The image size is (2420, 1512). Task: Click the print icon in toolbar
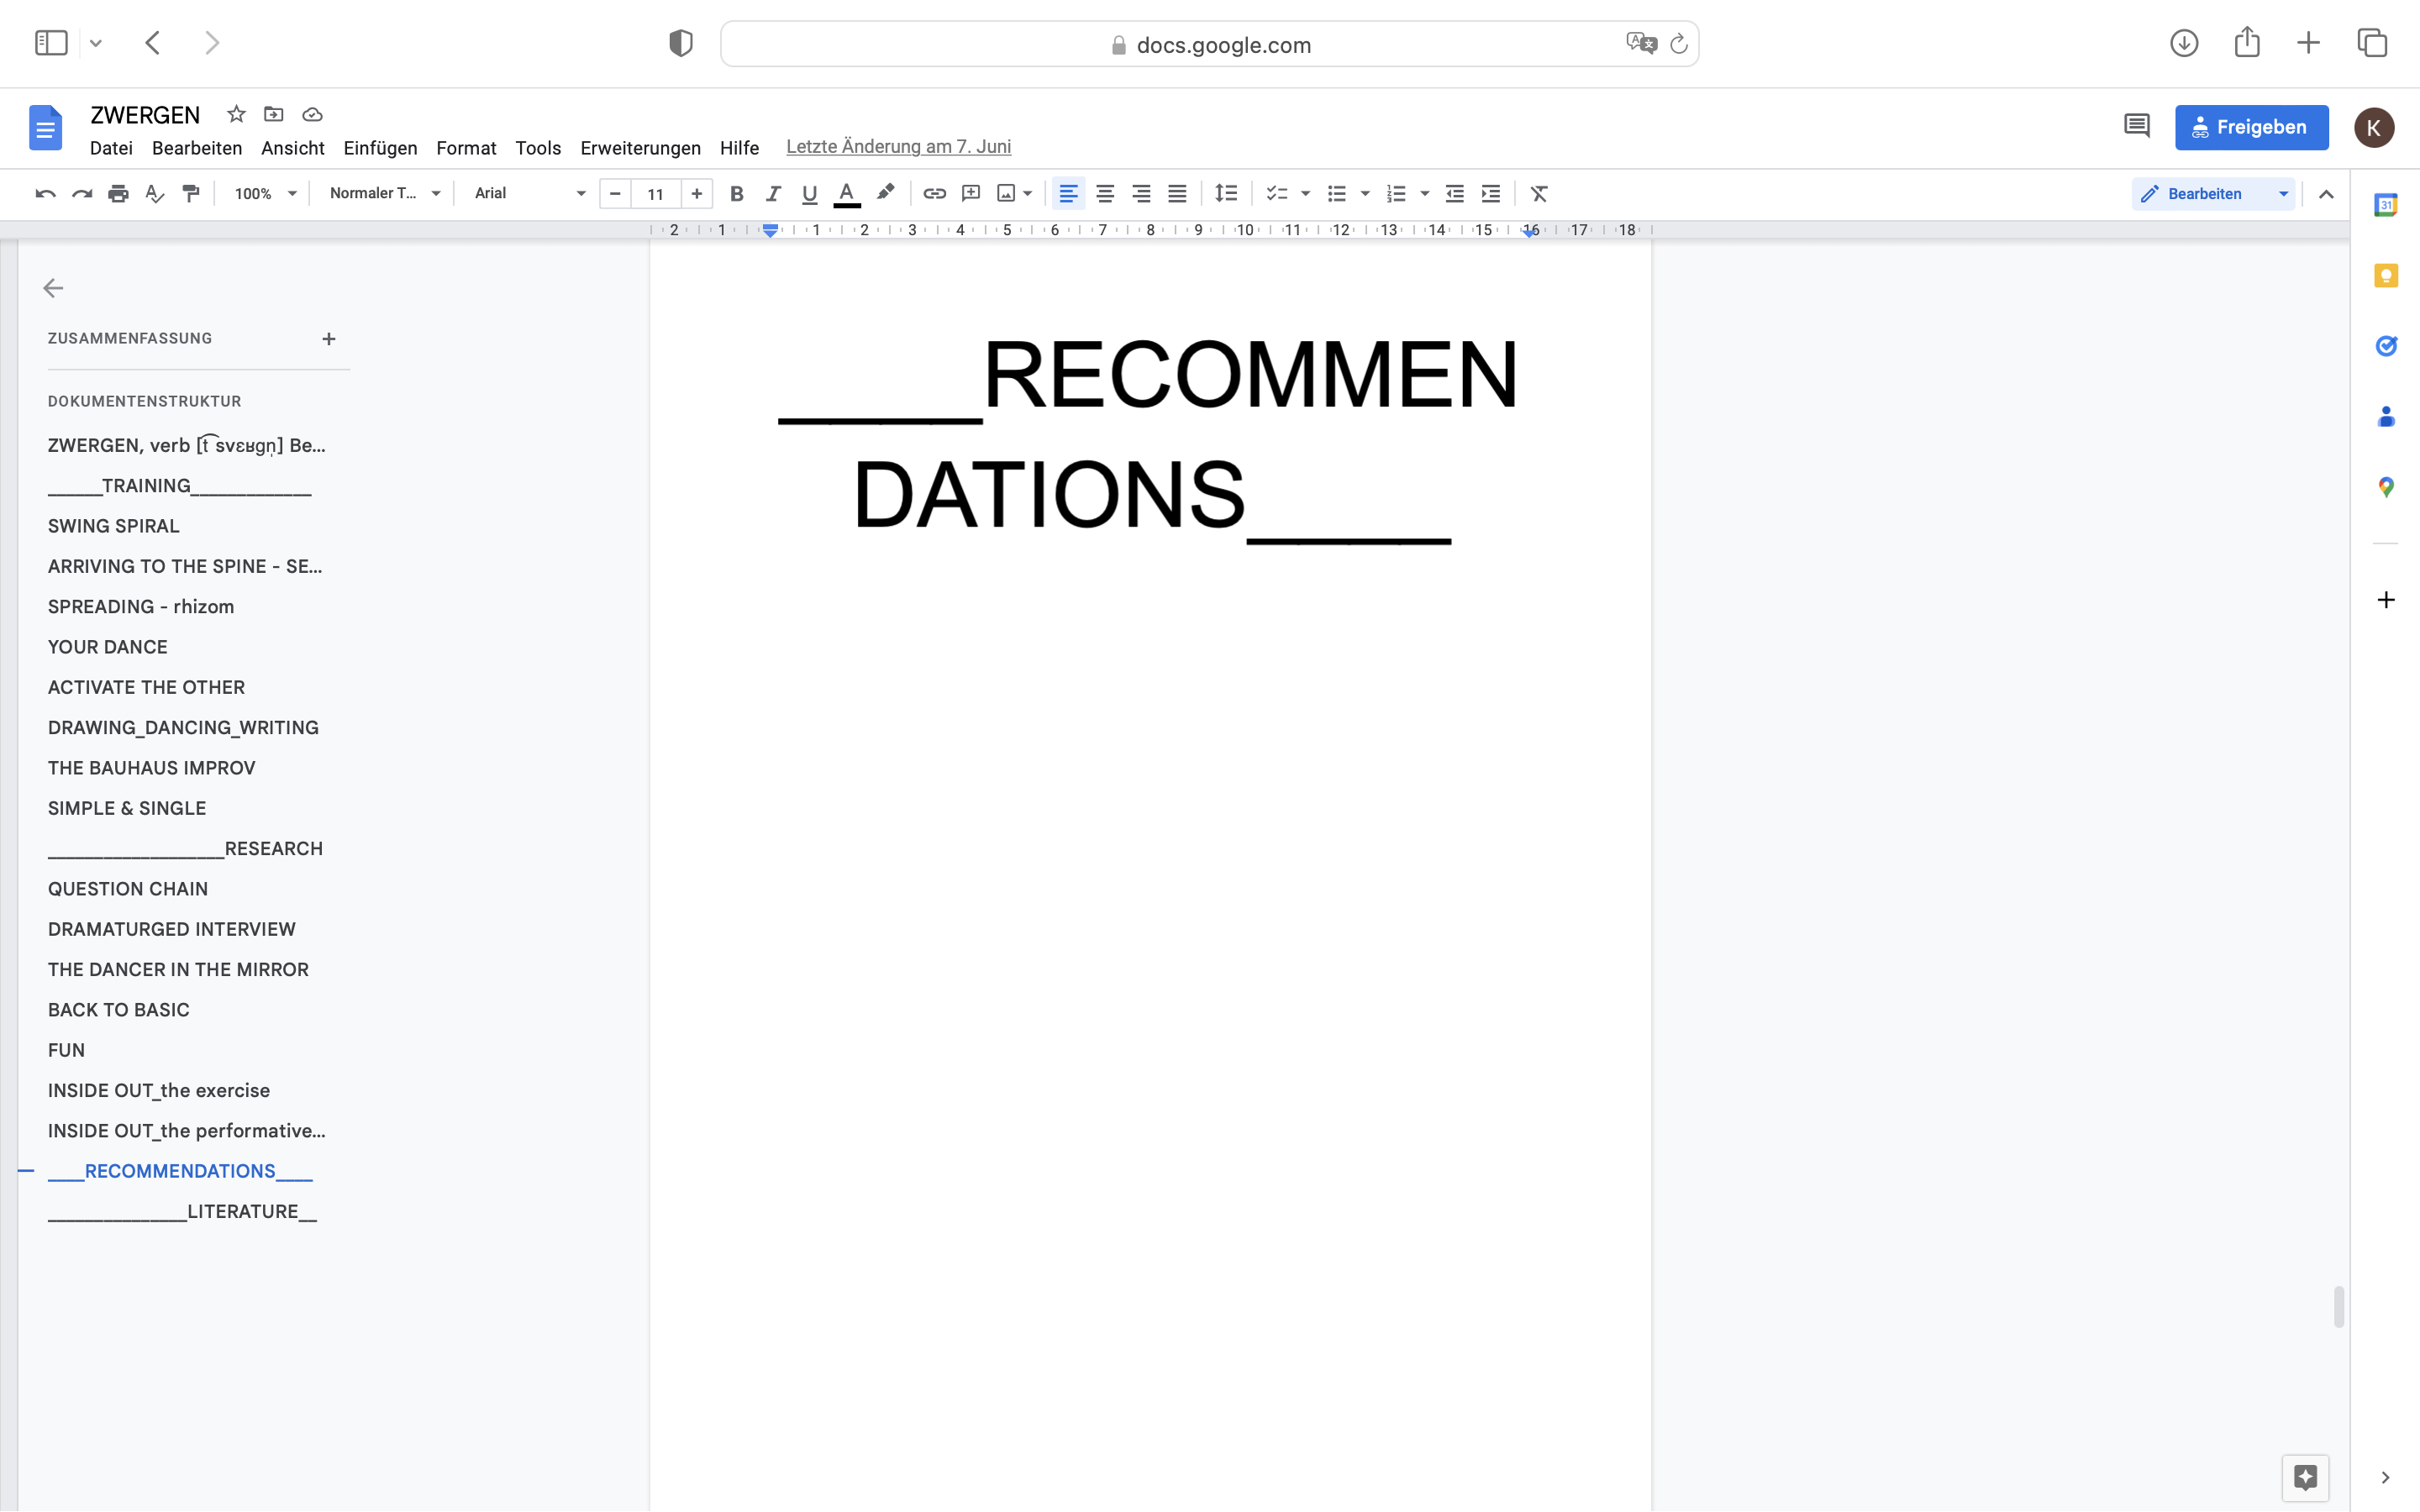coord(118,194)
